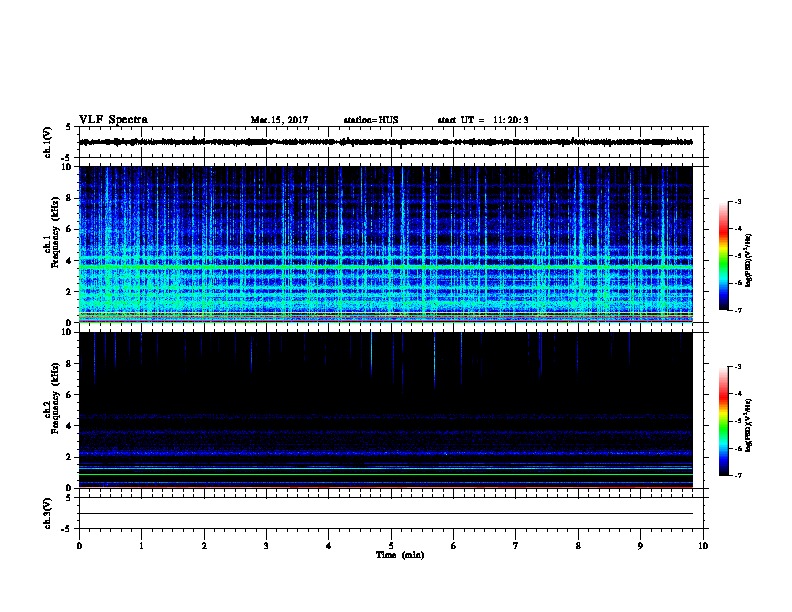792x612 pixels.
Task: Click time axis tick label "7"
Action: pyautogui.click(x=516, y=546)
